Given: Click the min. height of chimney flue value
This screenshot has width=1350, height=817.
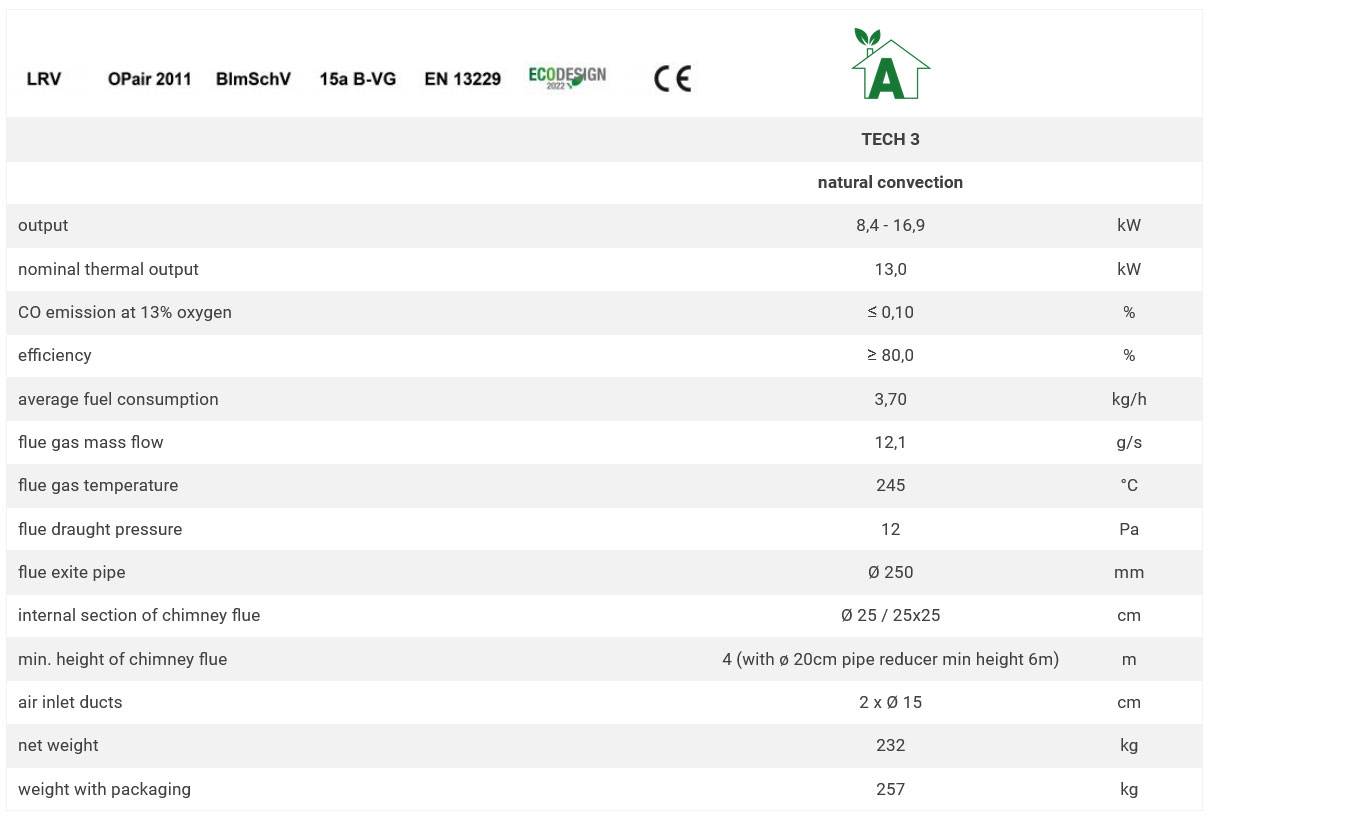Looking at the screenshot, I should pyautogui.click(x=890, y=659).
